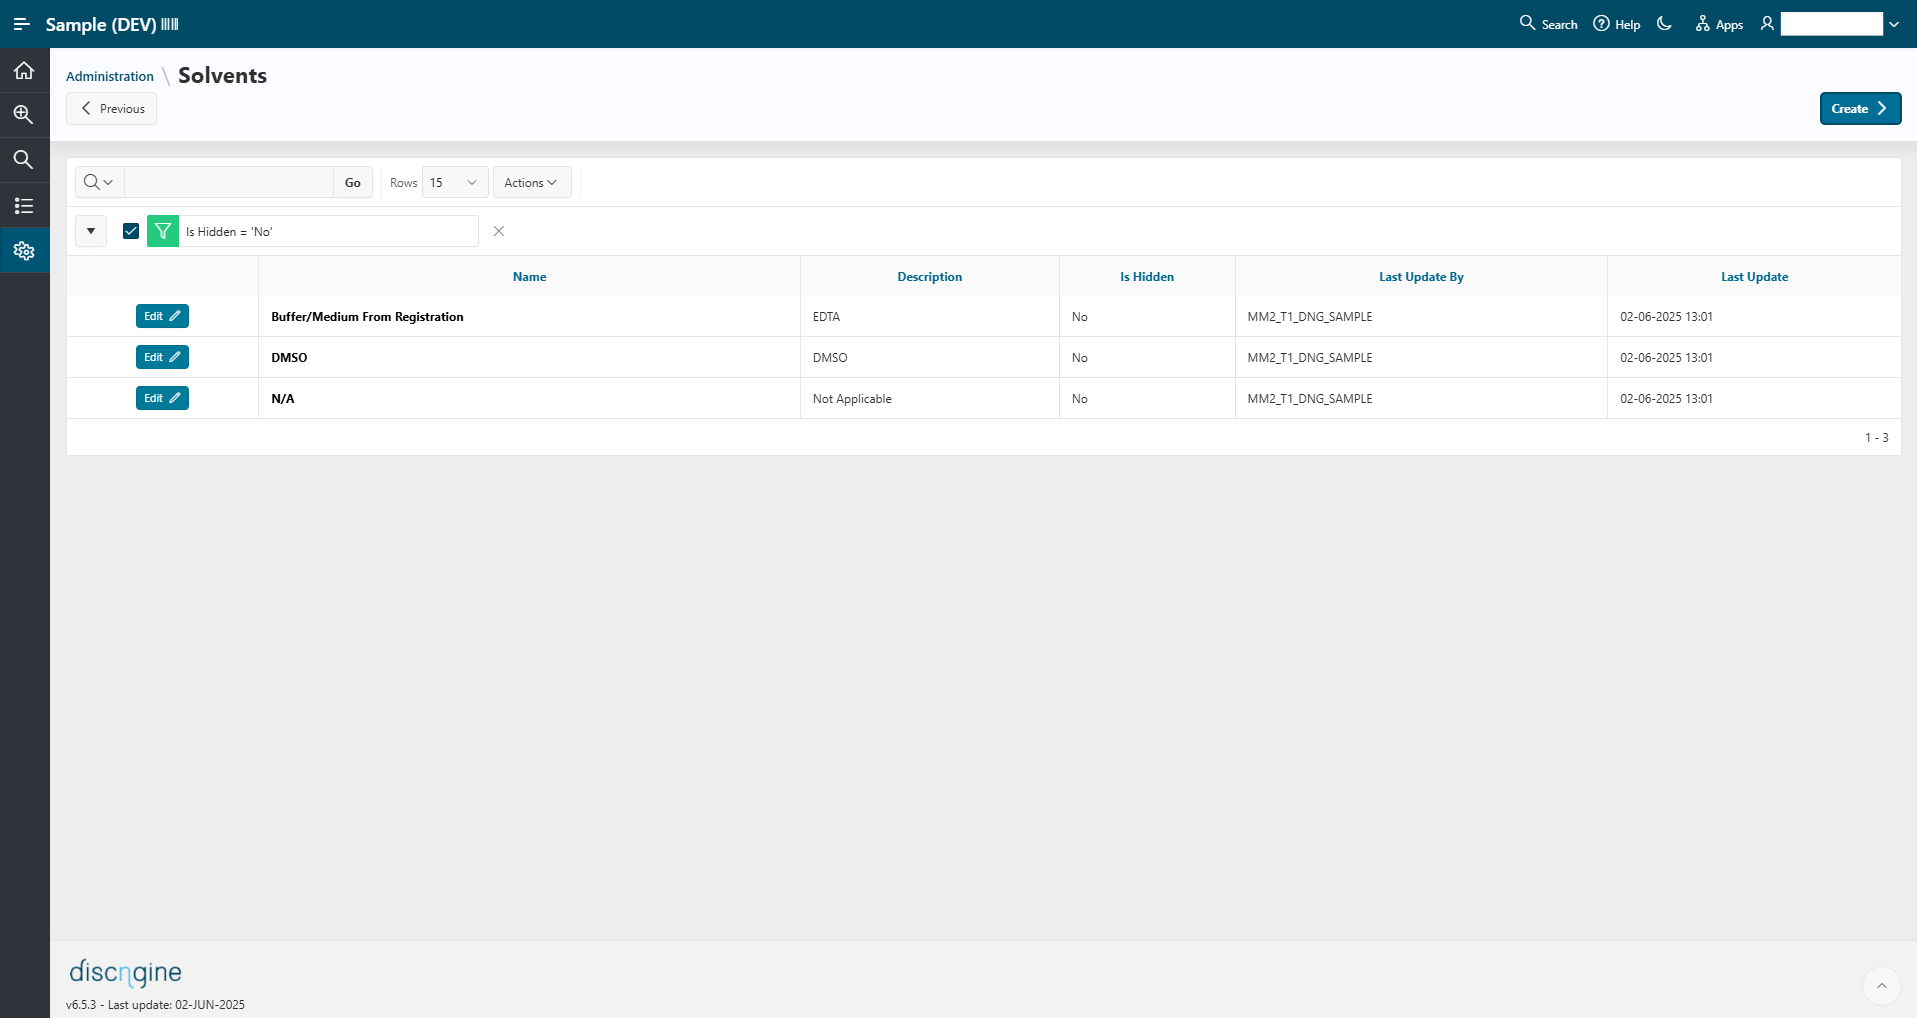Click the discngine footer logo
Image resolution: width=1917 pixels, height=1018 pixels.
click(x=125, y=972)
